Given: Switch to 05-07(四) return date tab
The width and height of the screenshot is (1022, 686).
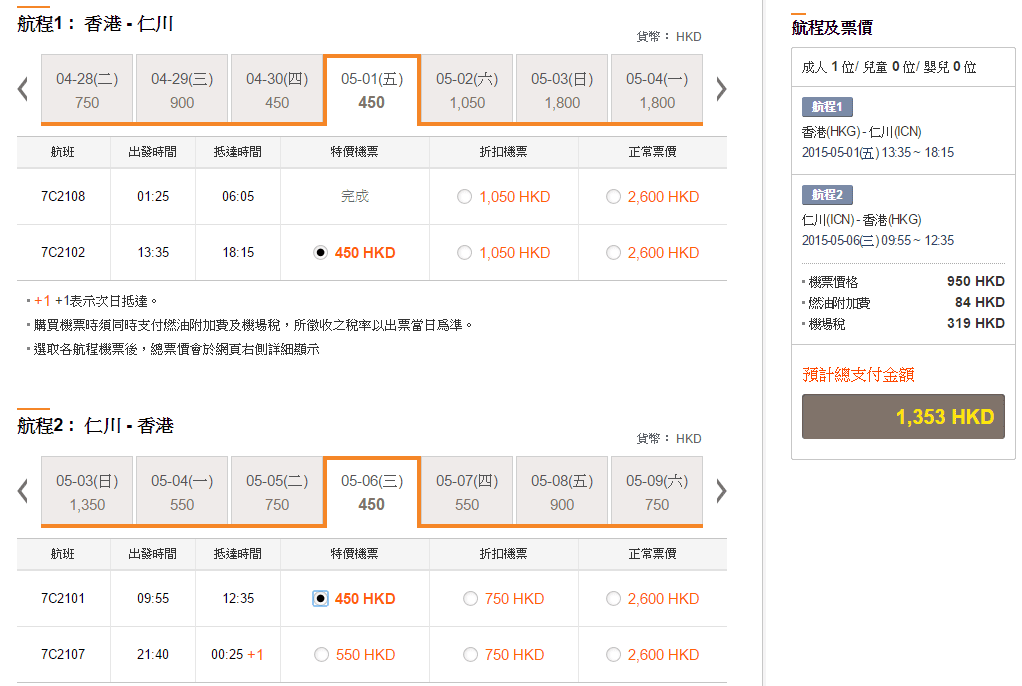Looking at the screenshot, I should [467, 492].
